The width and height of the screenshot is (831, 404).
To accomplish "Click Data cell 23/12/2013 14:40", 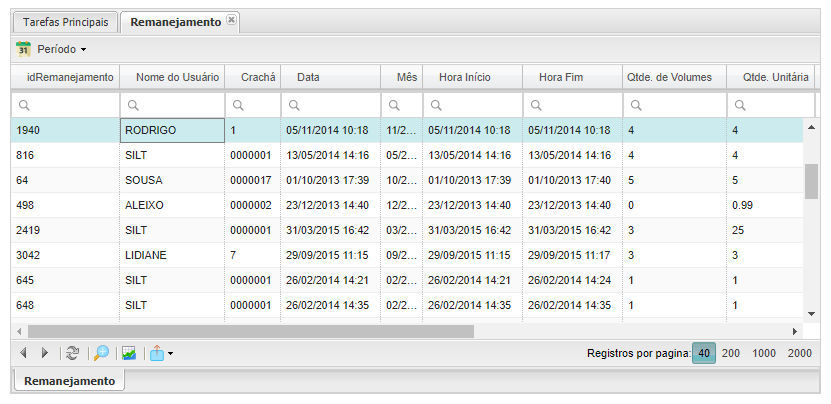I will click(331, 205).
